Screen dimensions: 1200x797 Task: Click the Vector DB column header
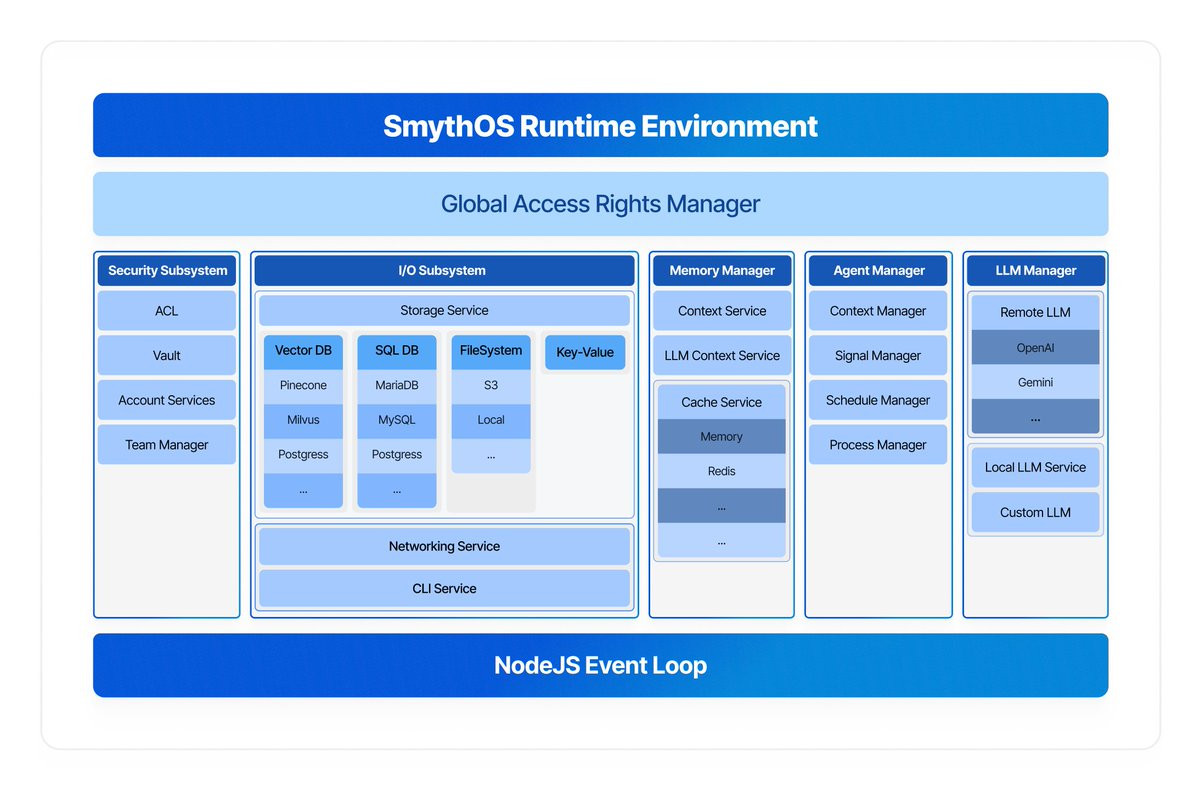point(303,351)
